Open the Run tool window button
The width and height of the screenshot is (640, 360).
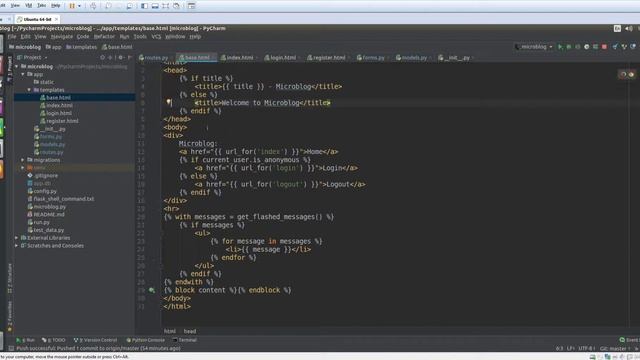tap(25, 340)
